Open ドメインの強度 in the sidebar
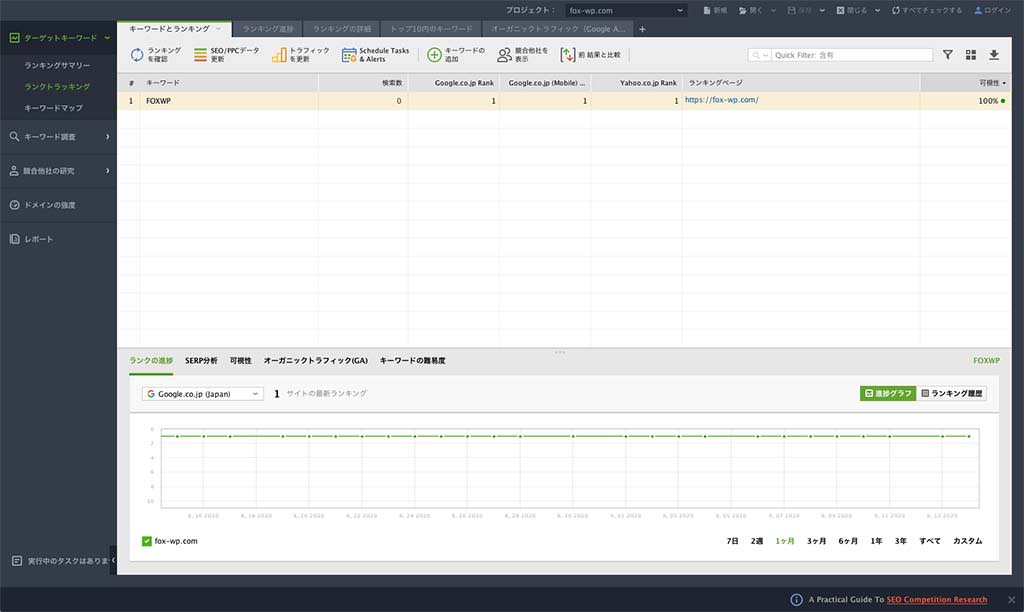 50,205
